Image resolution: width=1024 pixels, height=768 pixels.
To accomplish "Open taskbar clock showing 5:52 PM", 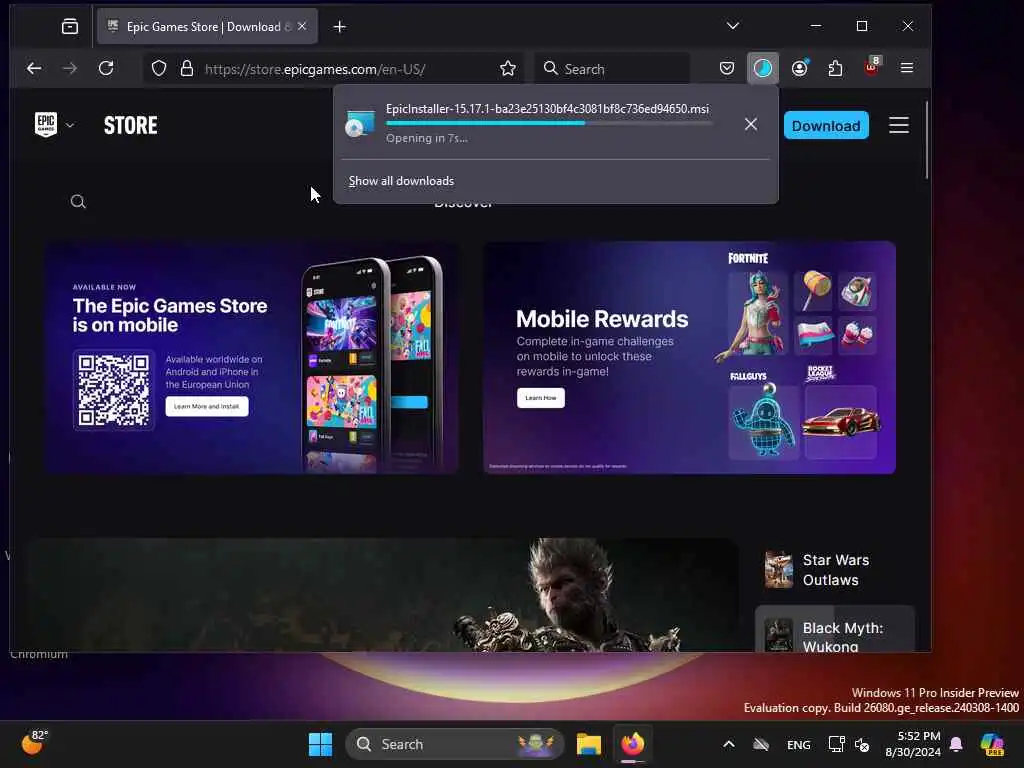I will coord(913,744).
